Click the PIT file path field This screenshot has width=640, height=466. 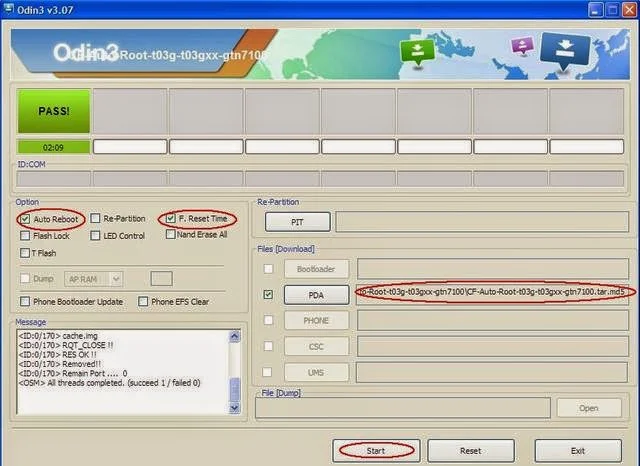click(482, 222)
